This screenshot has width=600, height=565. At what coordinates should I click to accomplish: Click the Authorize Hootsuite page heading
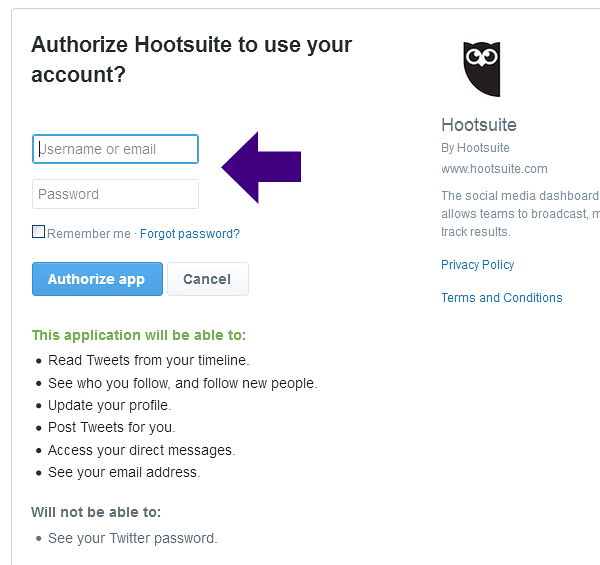click(191, 59)
